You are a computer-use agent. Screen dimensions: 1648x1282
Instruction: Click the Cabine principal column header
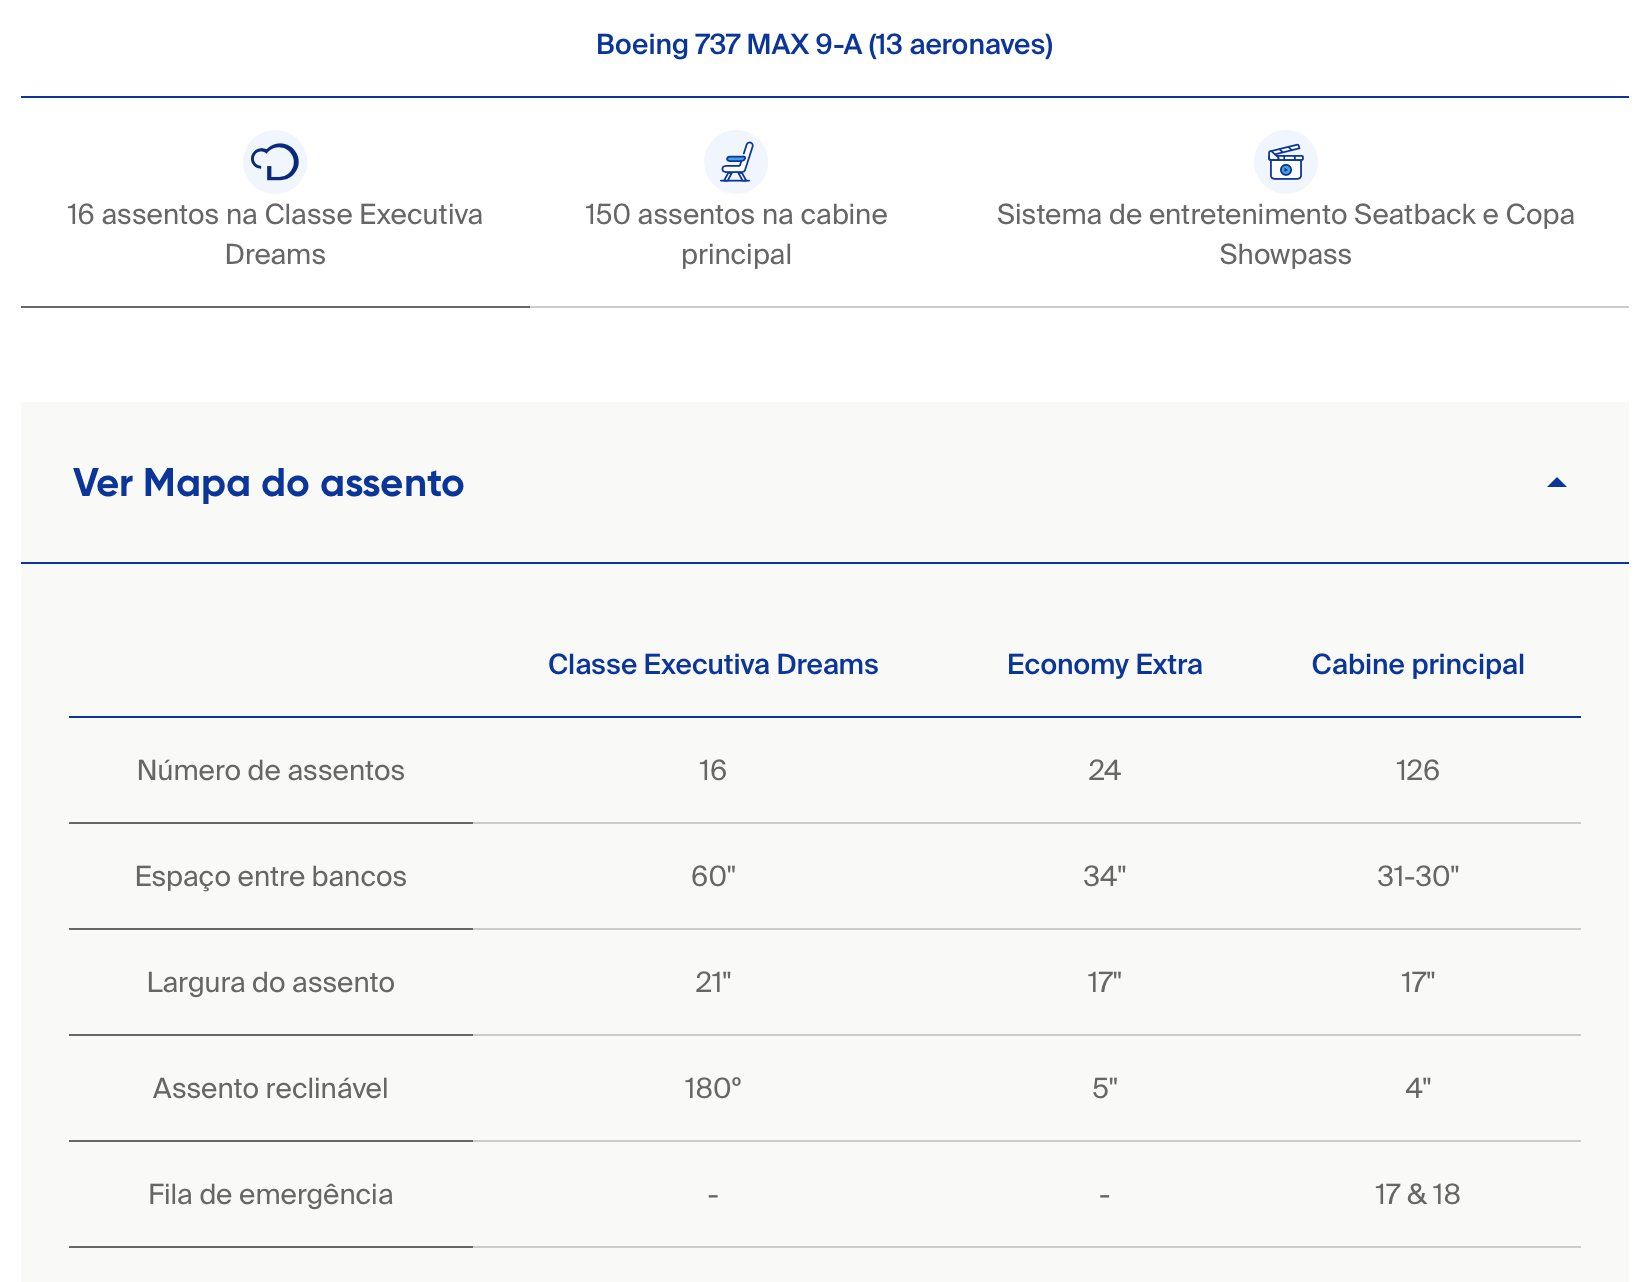click(1418, 665)
